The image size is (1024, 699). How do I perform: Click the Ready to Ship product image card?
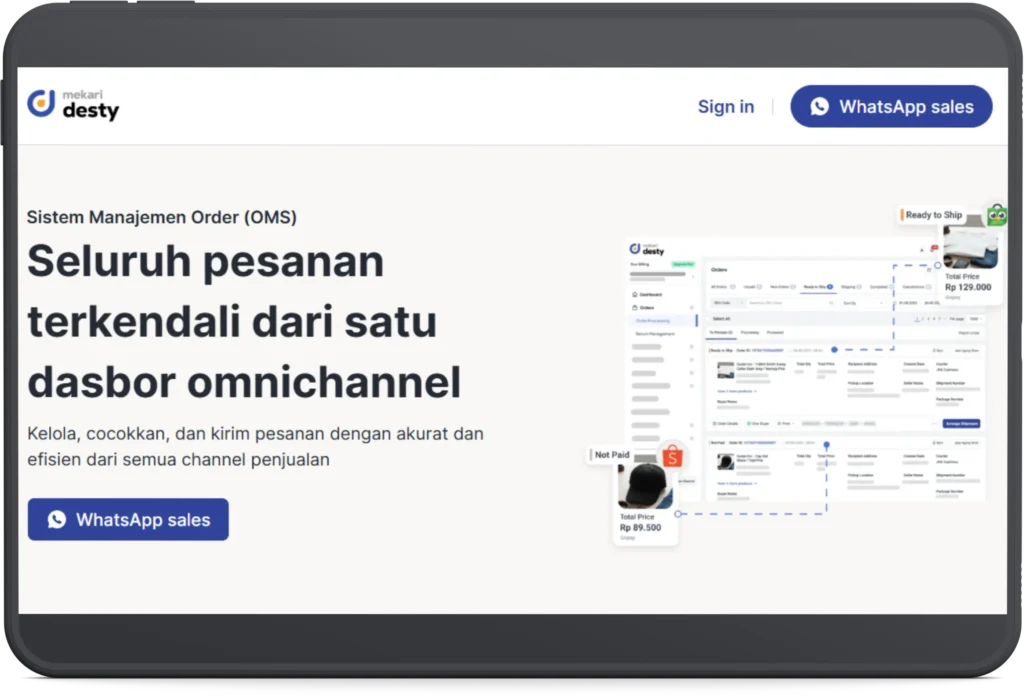point(969,247)
